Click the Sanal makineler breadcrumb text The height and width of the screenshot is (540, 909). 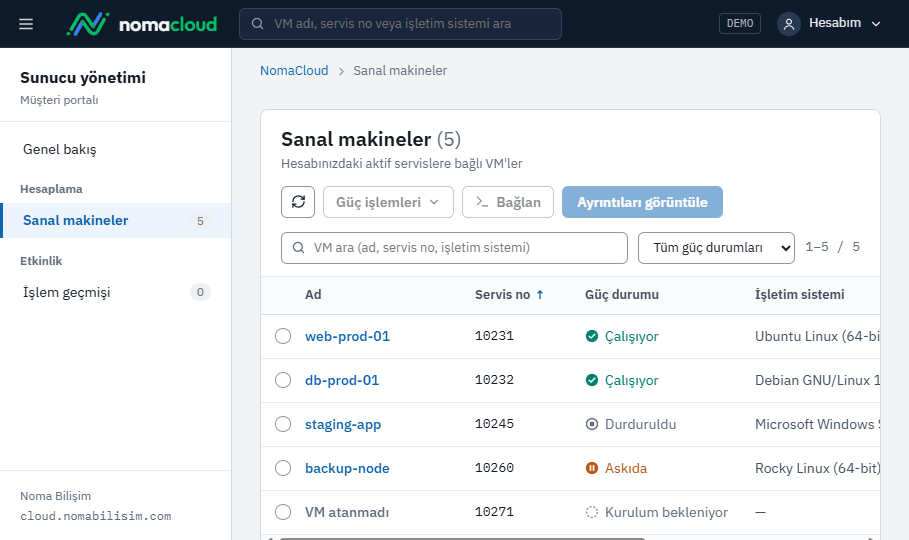pos(400,71)
